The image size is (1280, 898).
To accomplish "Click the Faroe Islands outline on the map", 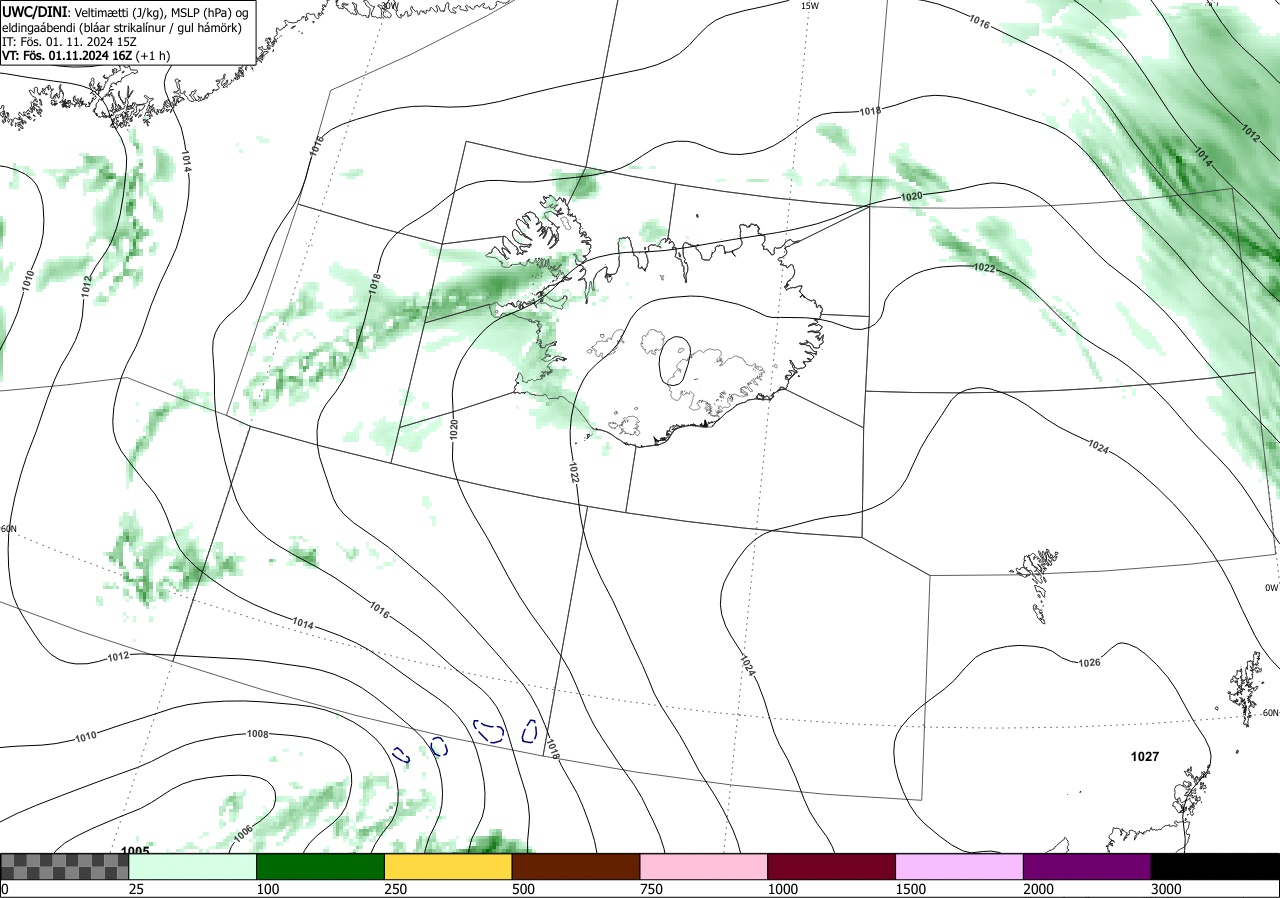I will (1037, 585).
